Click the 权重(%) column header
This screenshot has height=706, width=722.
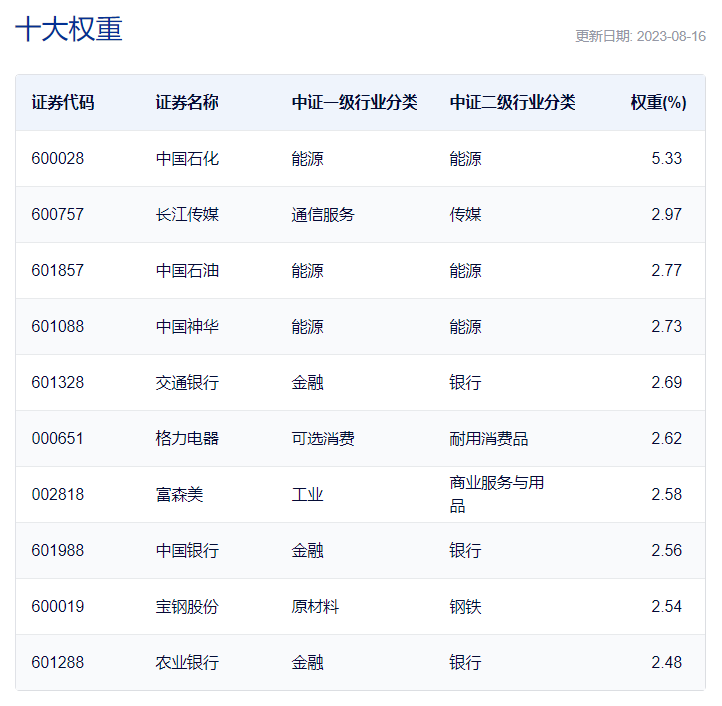point(658,102)
